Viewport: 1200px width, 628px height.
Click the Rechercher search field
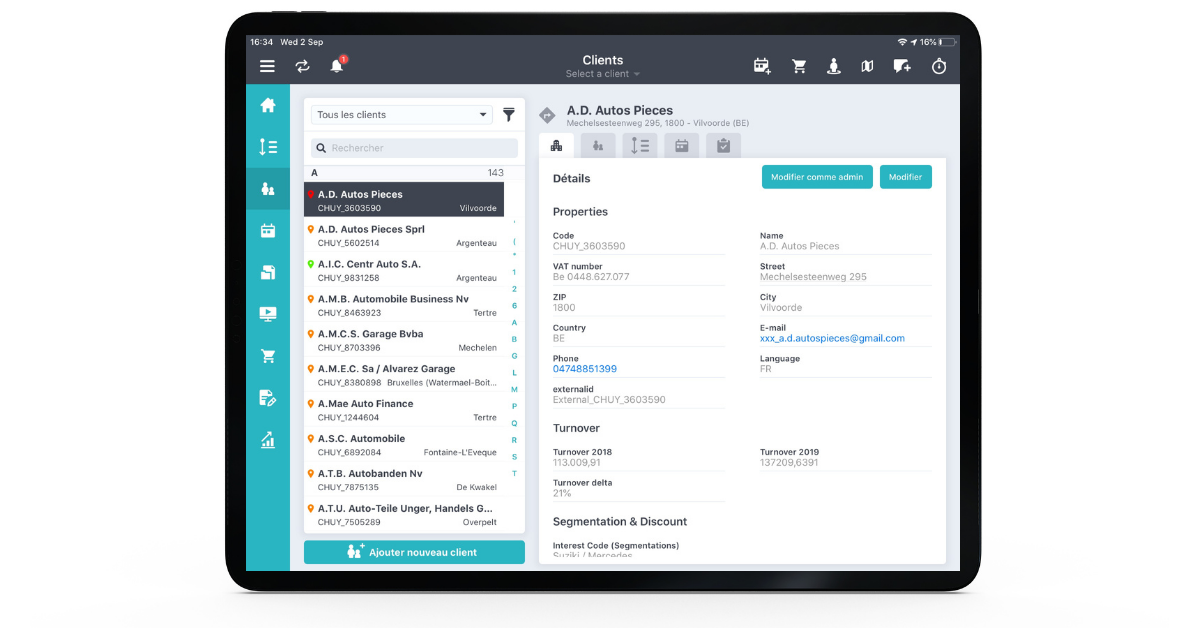pyautogui.click(x=414, y=148)
